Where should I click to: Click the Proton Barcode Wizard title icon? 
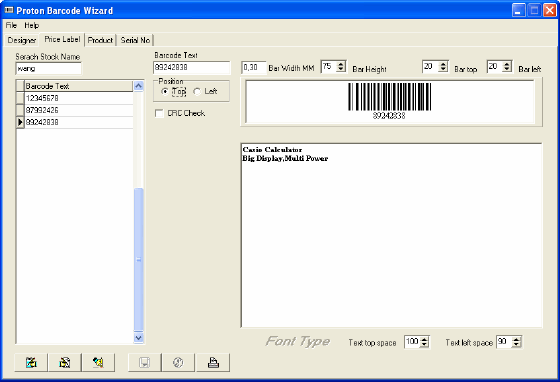point(9,10)
